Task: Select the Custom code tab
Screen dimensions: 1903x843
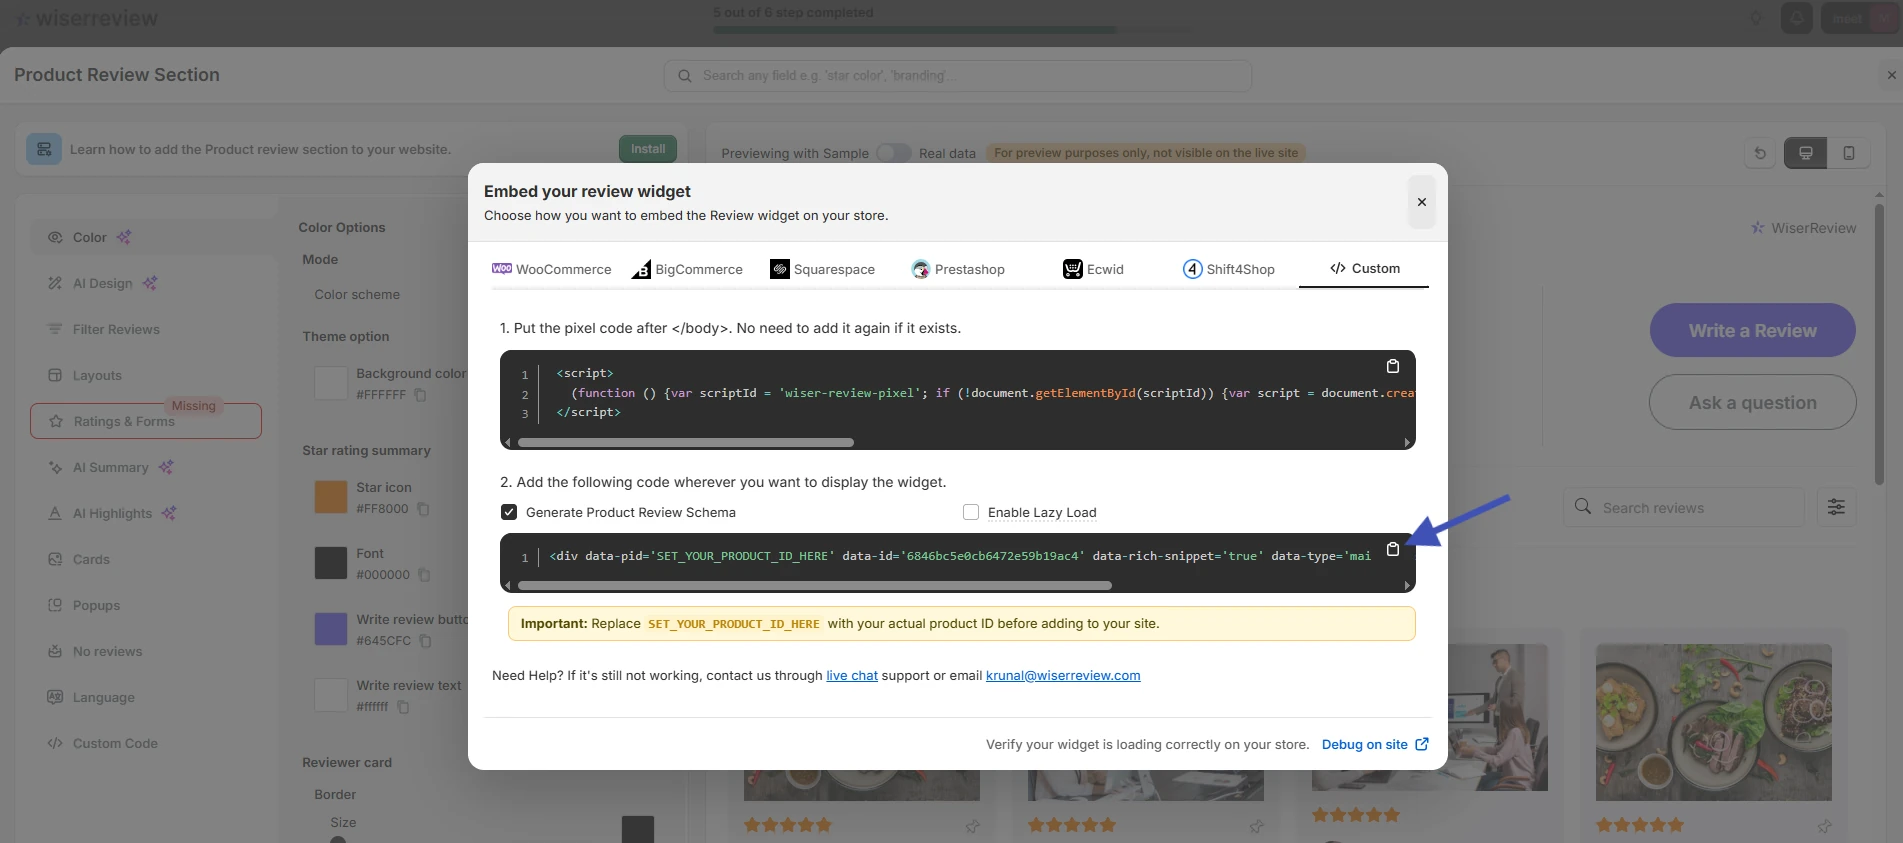Action: (1364, 268)
